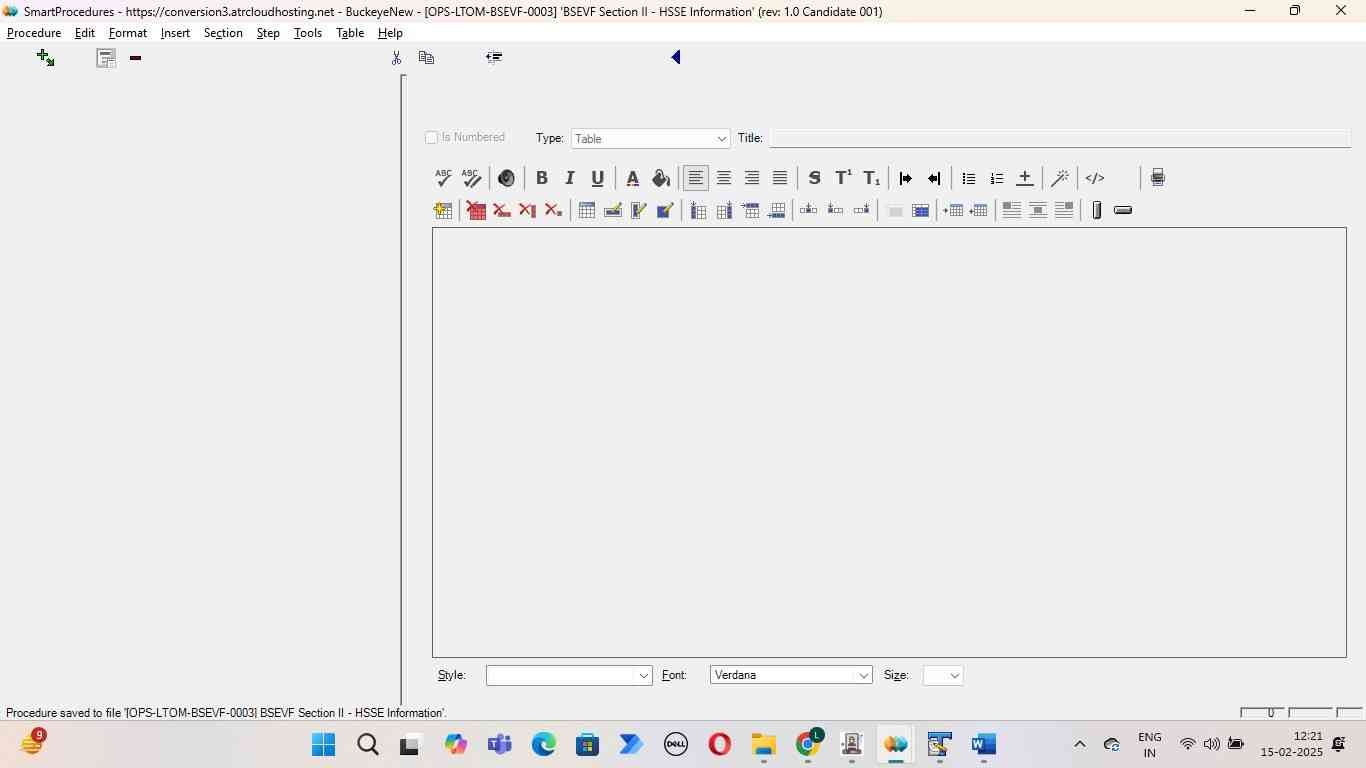
Task: Toggle the align left button
Action: coord(695,178)
